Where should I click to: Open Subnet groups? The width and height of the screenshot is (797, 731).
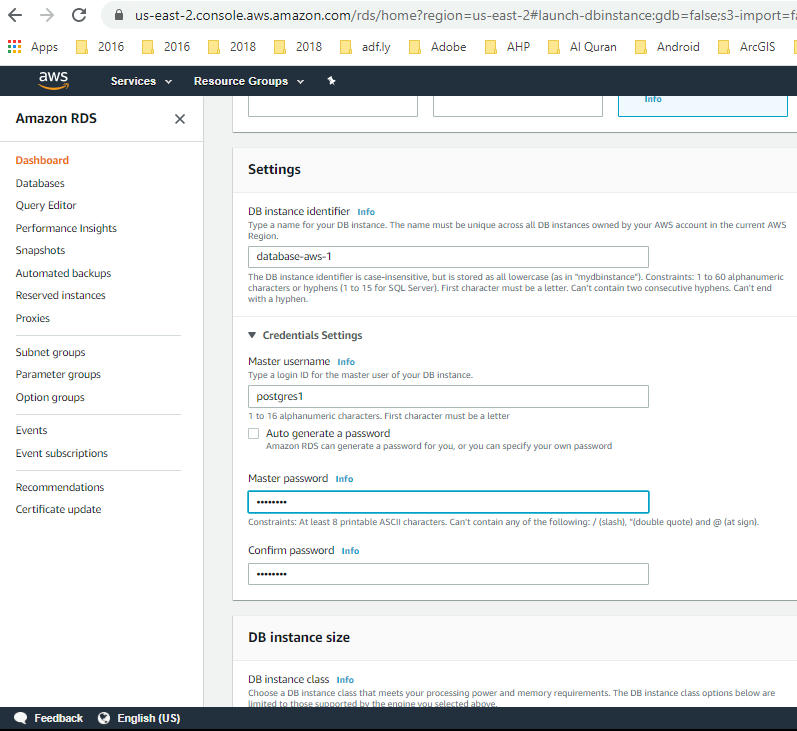point(50,352)
